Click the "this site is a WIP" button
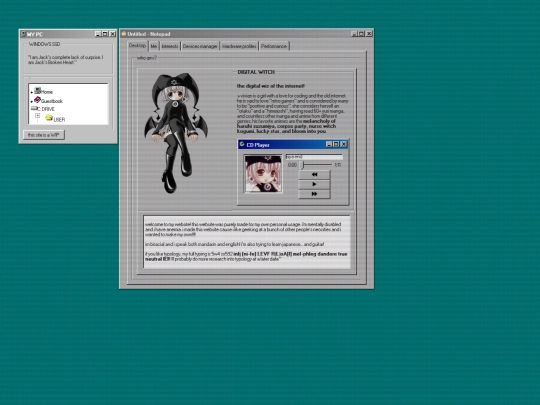The height and width of the screenshot is (405, 540). 44,135
